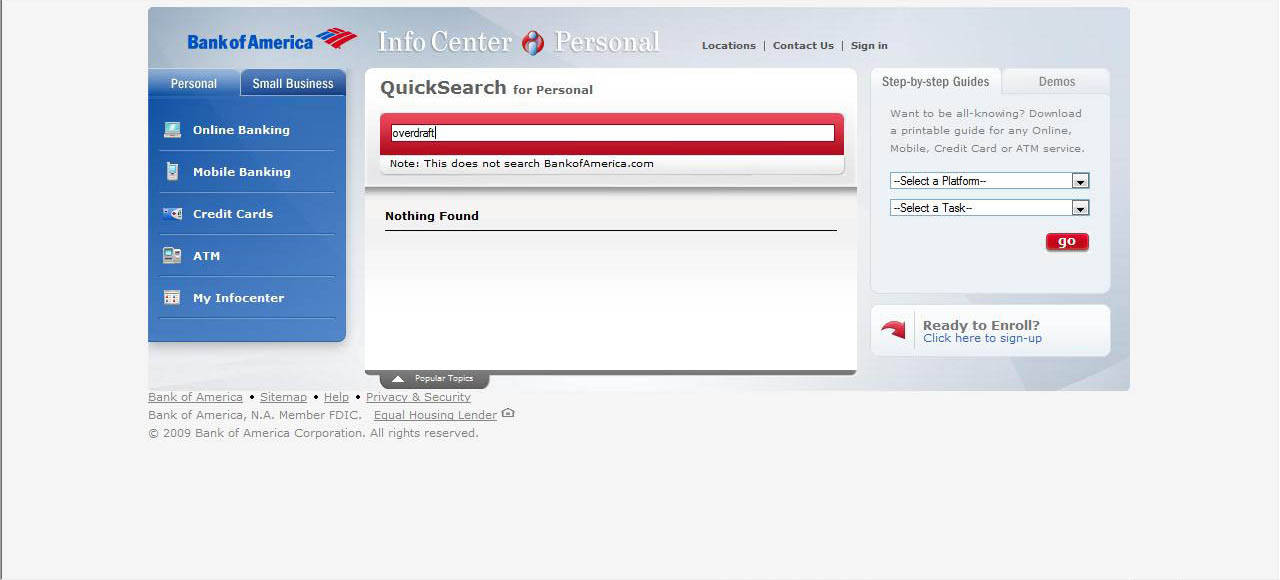Click the Equal Housing Lender house icon
The width and height of the screenshot is (1280, 580).
(508, 414)
